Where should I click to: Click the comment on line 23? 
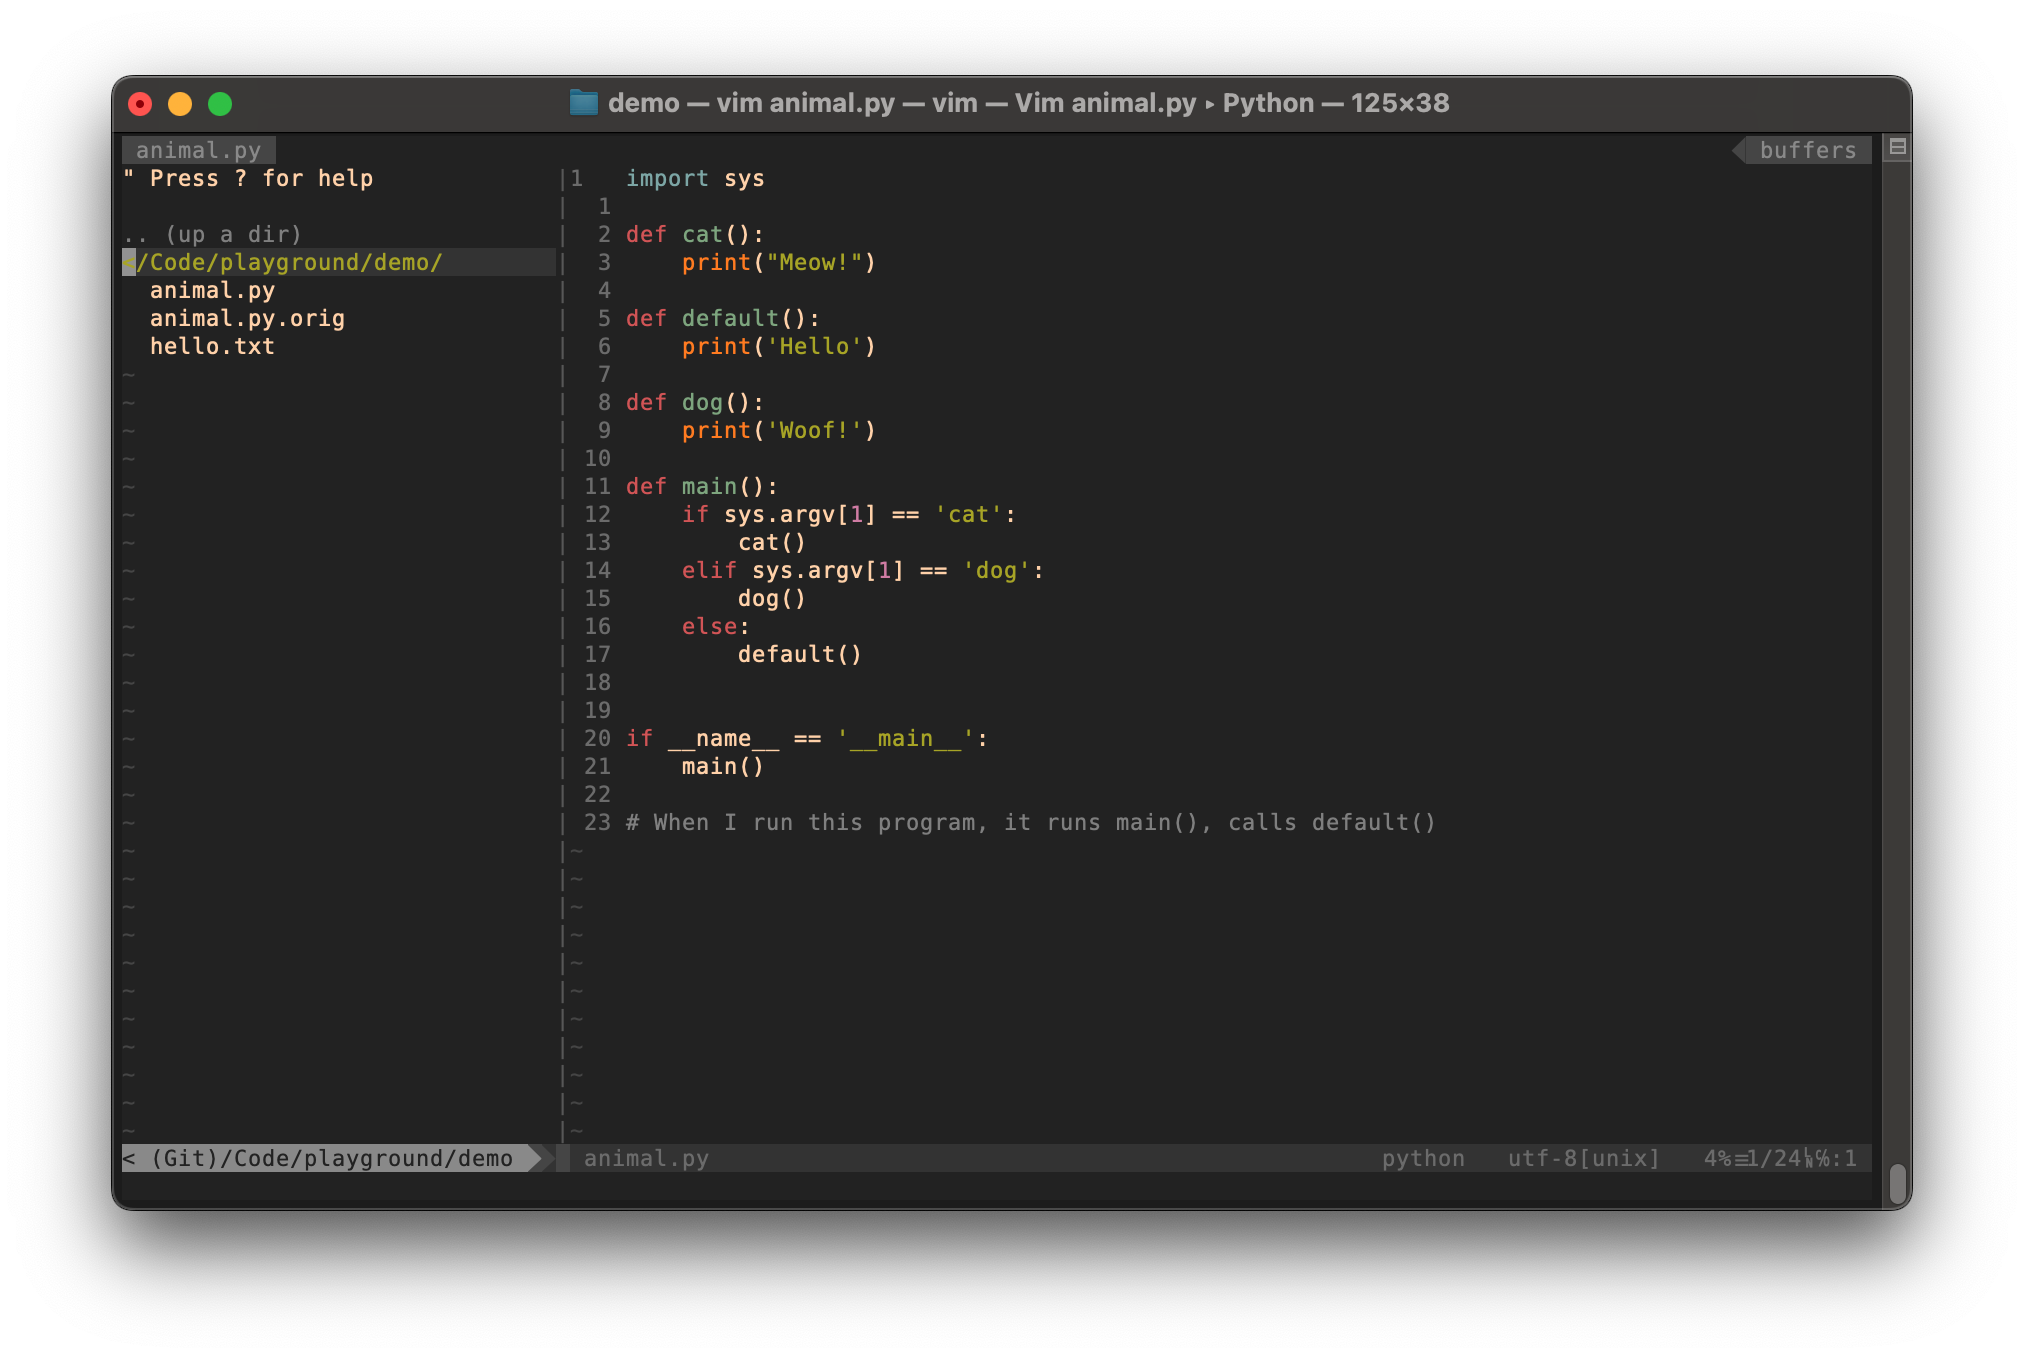click(x=1031, y=822)
